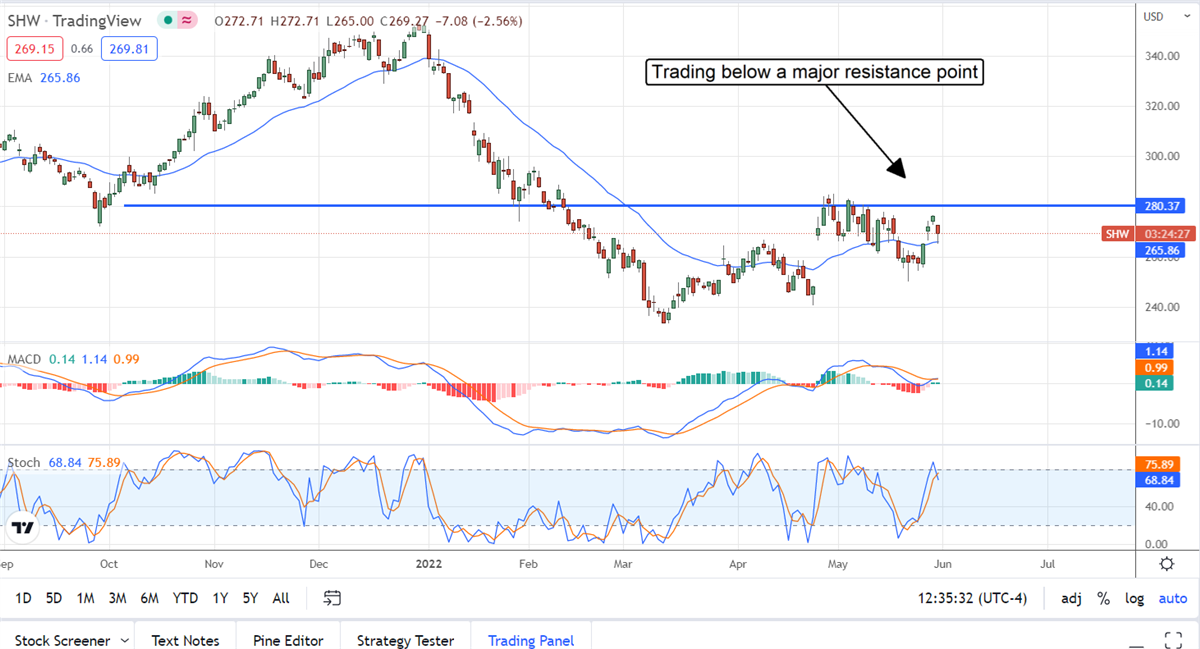Set date range to YTD
1200x649 pixels.
[185, 598]
